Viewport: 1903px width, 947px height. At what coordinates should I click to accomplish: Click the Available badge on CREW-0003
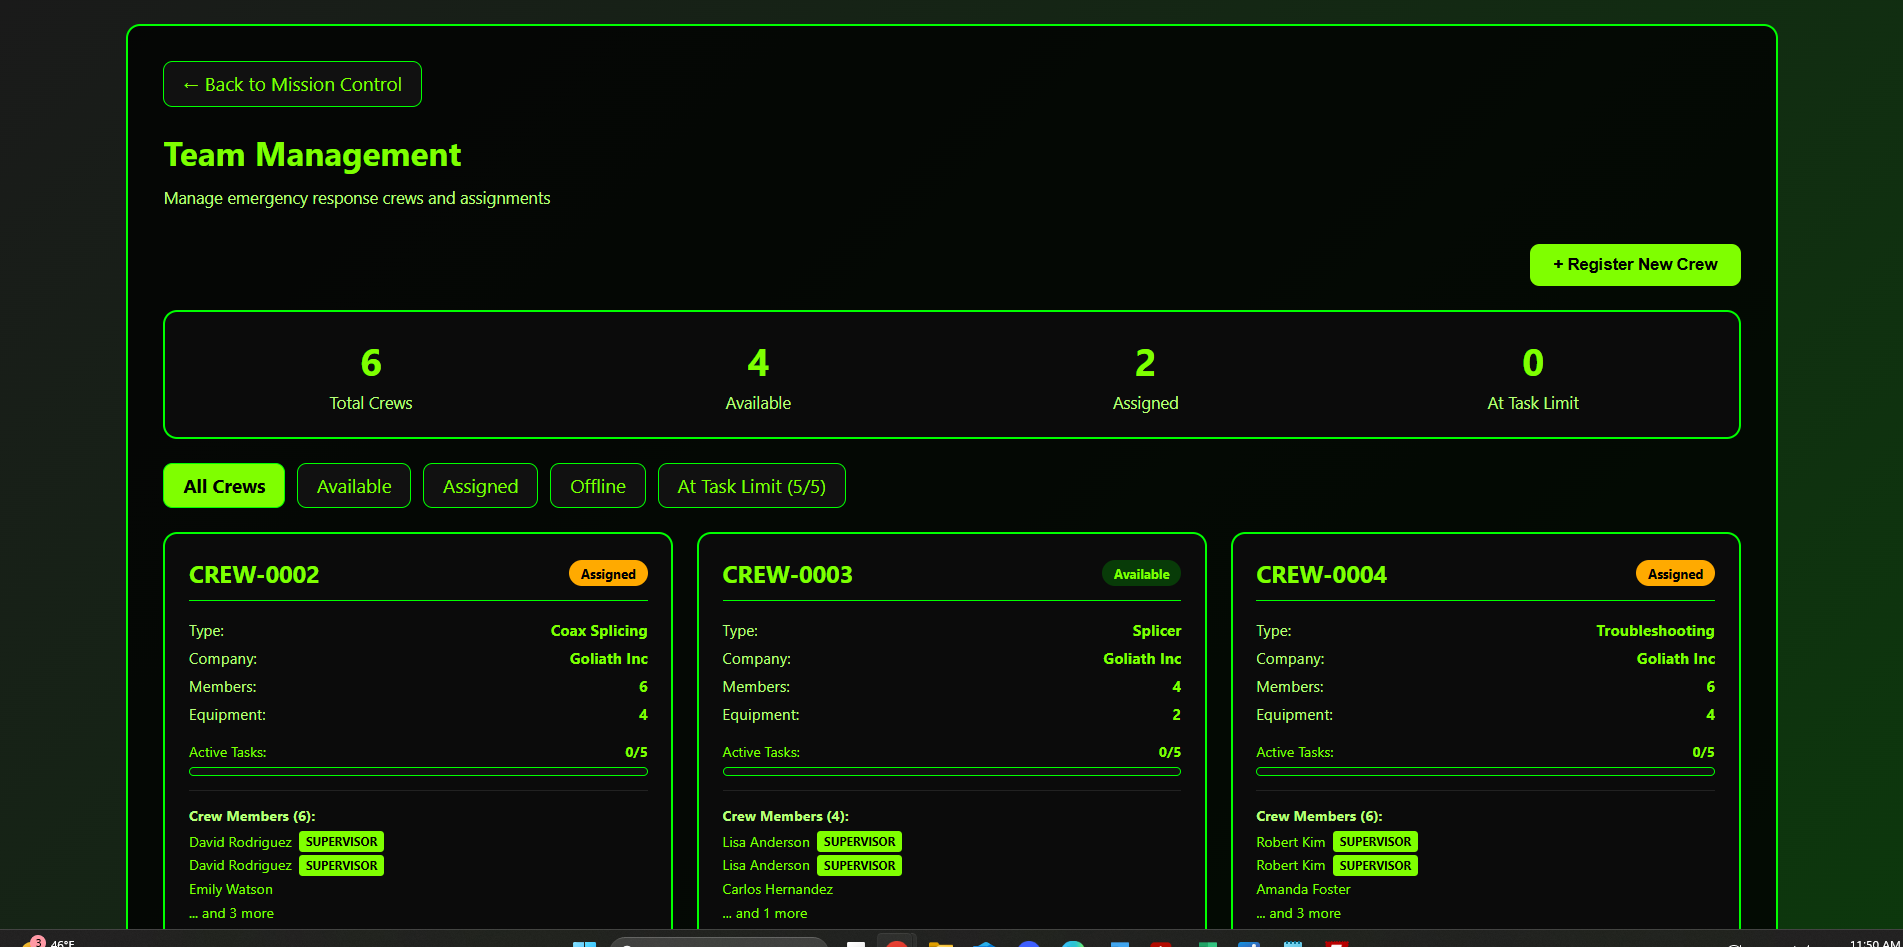[1141, 574]
